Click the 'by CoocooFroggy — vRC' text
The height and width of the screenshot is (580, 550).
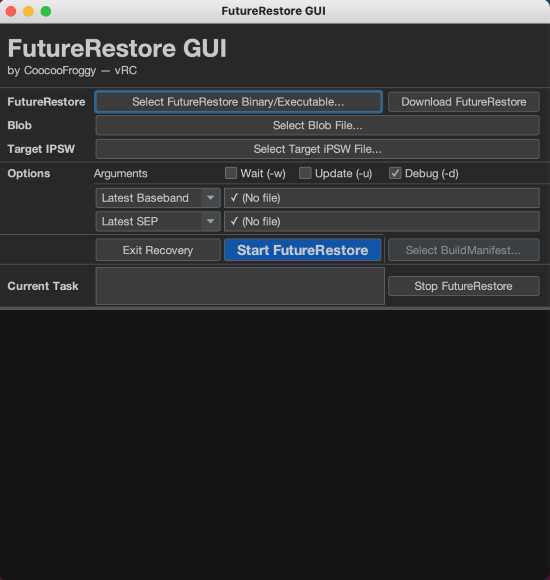(72, 70)
